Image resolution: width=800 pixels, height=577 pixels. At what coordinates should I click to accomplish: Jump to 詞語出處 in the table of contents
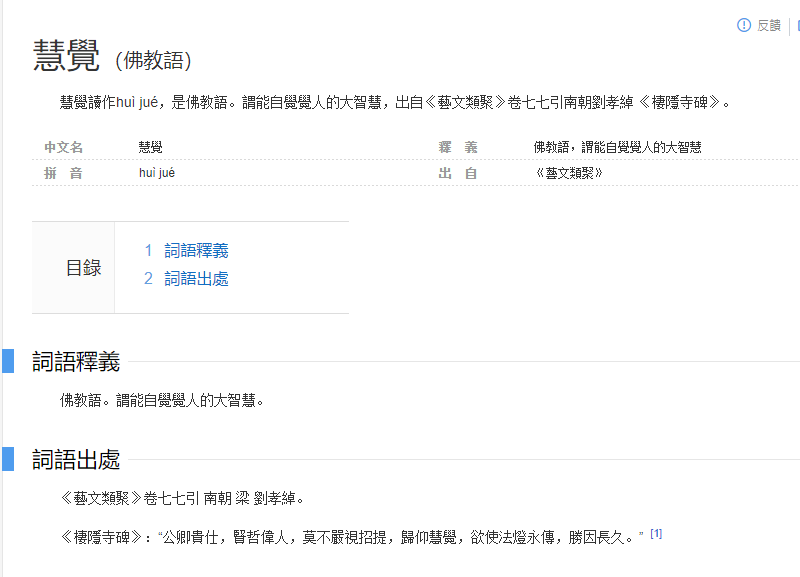196,279
